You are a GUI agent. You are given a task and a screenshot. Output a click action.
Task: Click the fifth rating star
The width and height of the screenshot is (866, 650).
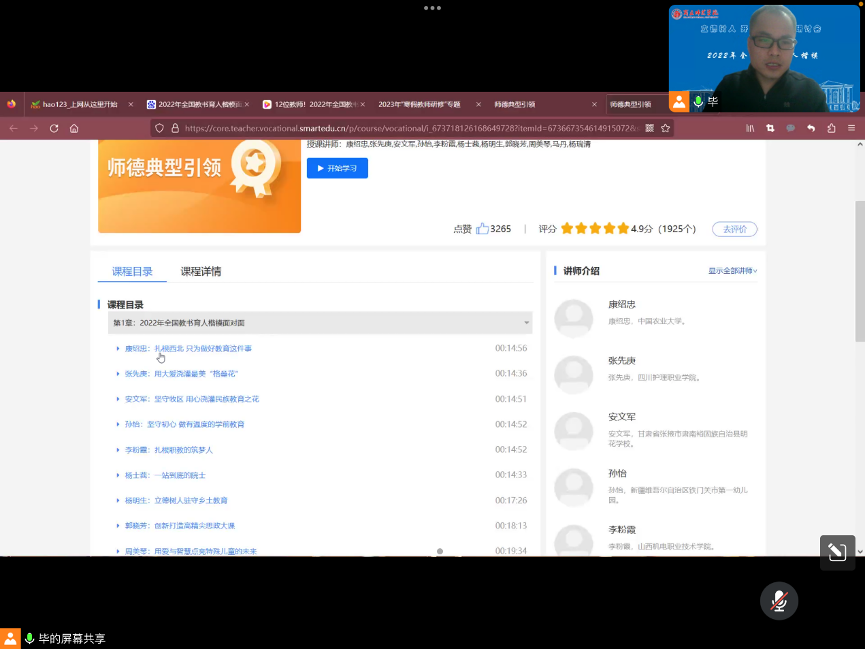pyautogui.click(x=623, y=229)
